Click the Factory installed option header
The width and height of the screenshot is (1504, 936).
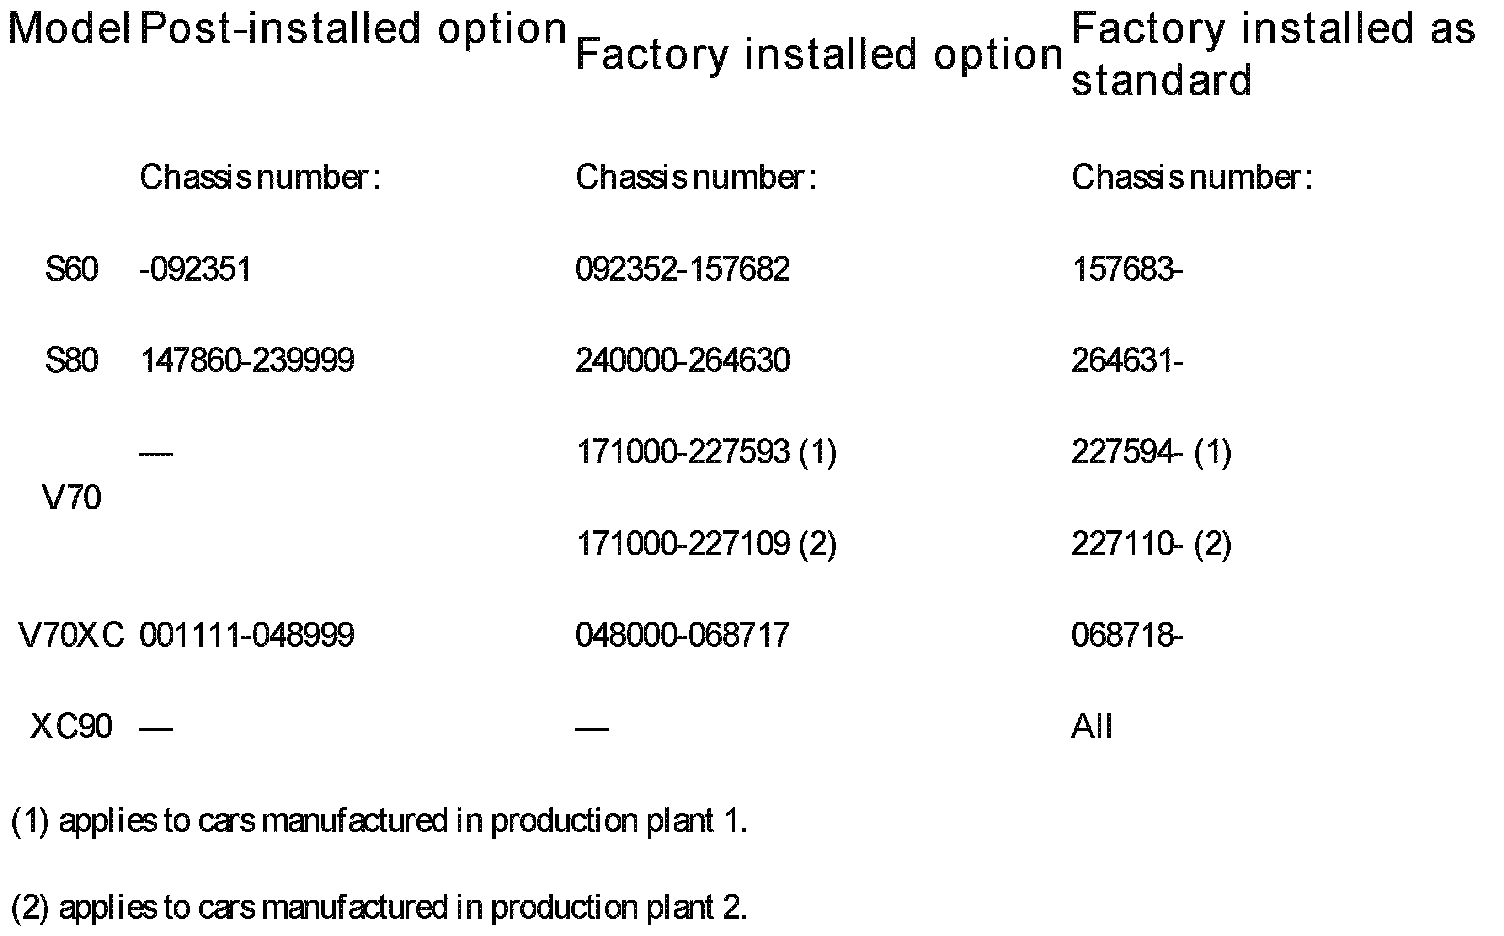[819, 55]
